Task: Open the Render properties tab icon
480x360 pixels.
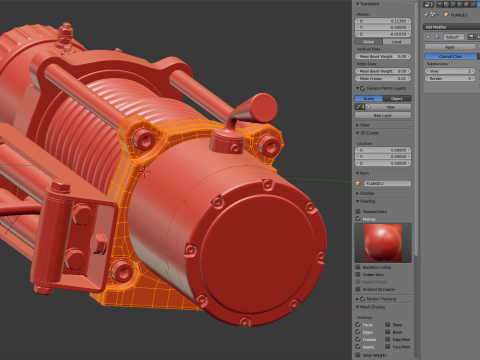Action: (x=440, y=4)
